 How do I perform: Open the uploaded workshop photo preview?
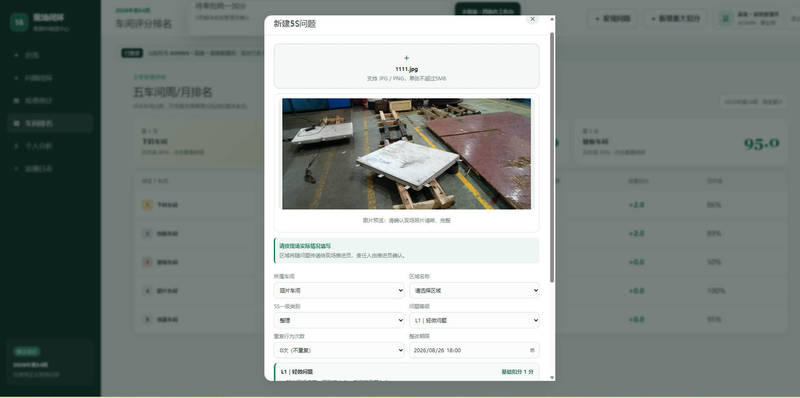(x=407, y=154)
